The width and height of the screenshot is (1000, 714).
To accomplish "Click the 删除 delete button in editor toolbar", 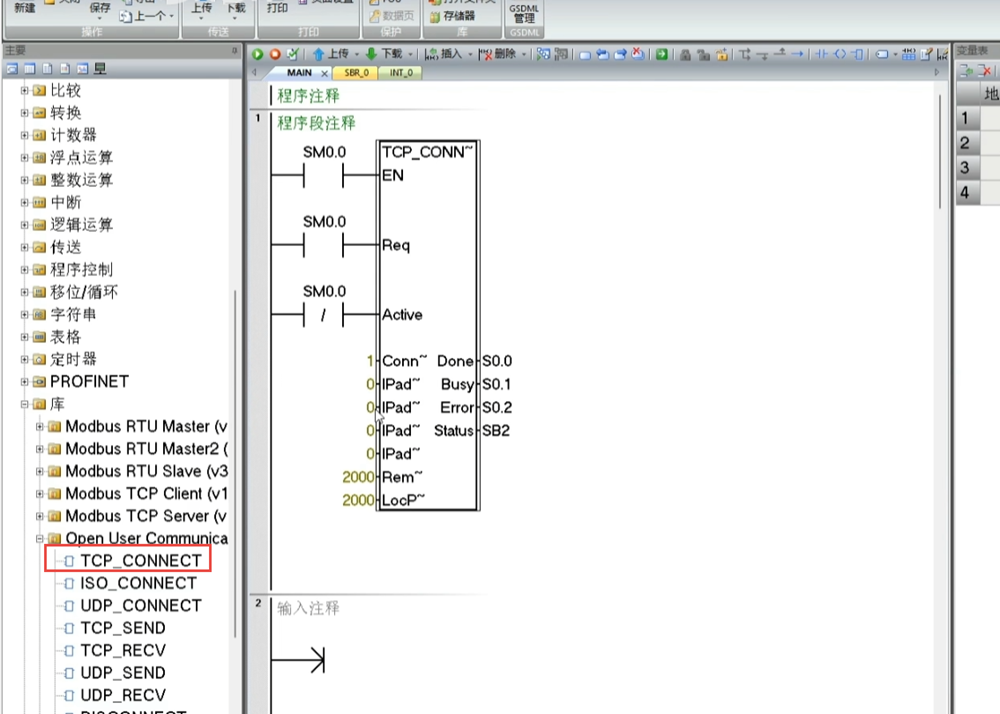I will click(x=500, y=54).
